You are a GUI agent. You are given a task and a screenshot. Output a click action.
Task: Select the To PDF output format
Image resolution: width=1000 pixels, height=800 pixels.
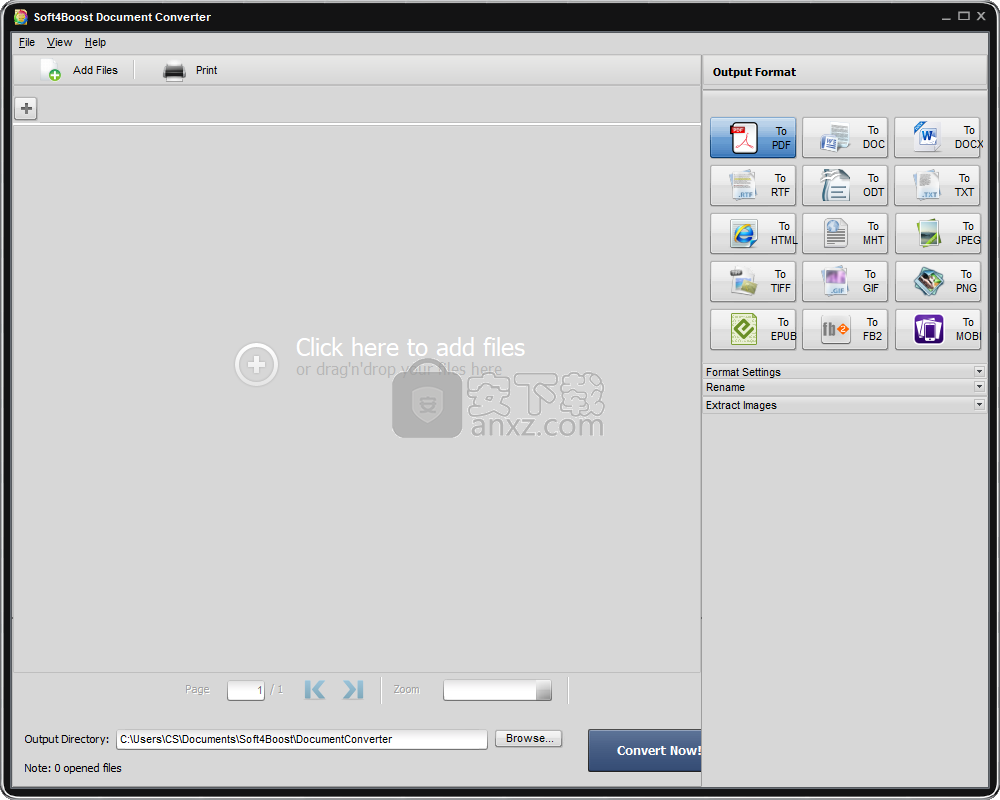click(x=753, y=138)
